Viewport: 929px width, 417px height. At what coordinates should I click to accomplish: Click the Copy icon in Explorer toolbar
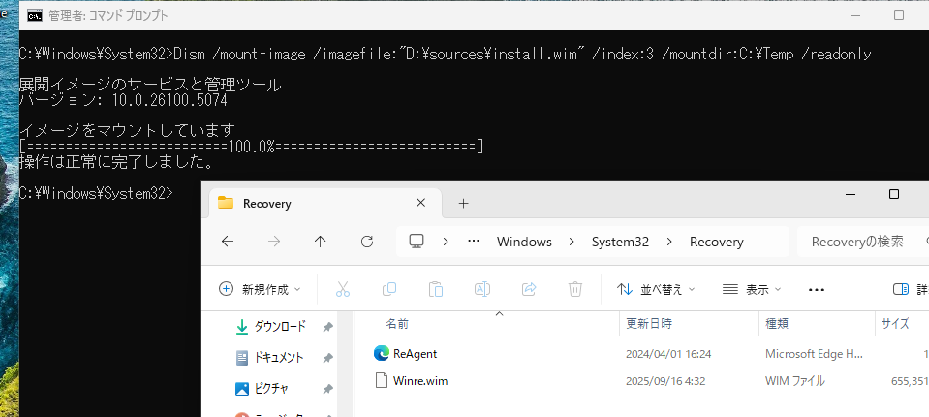pyautogui.click(x=389, y=289)
